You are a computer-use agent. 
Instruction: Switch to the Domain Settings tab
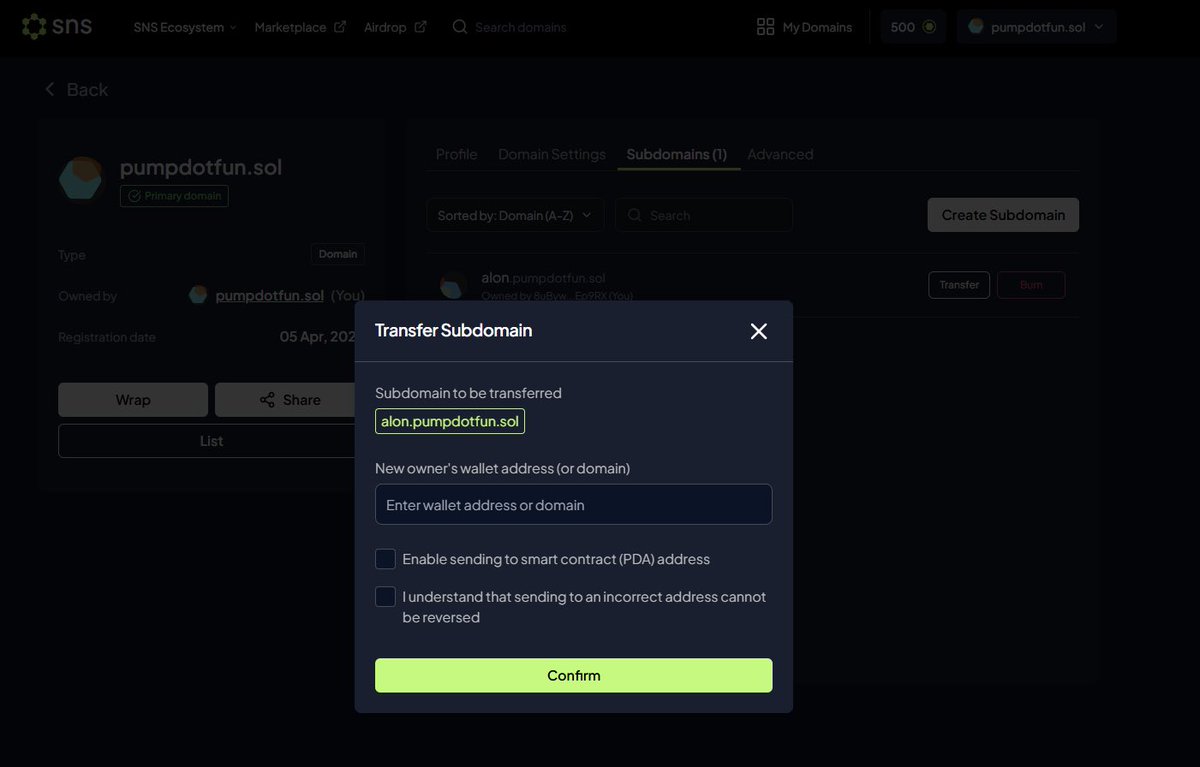tap(552, 154)
